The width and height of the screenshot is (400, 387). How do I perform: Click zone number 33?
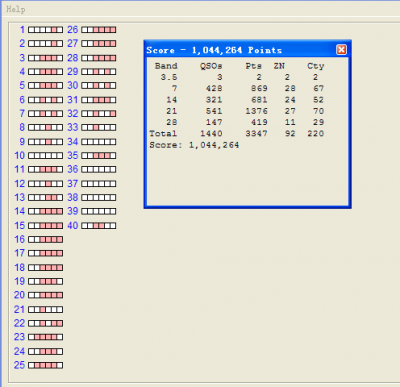[x=72, y=127]
